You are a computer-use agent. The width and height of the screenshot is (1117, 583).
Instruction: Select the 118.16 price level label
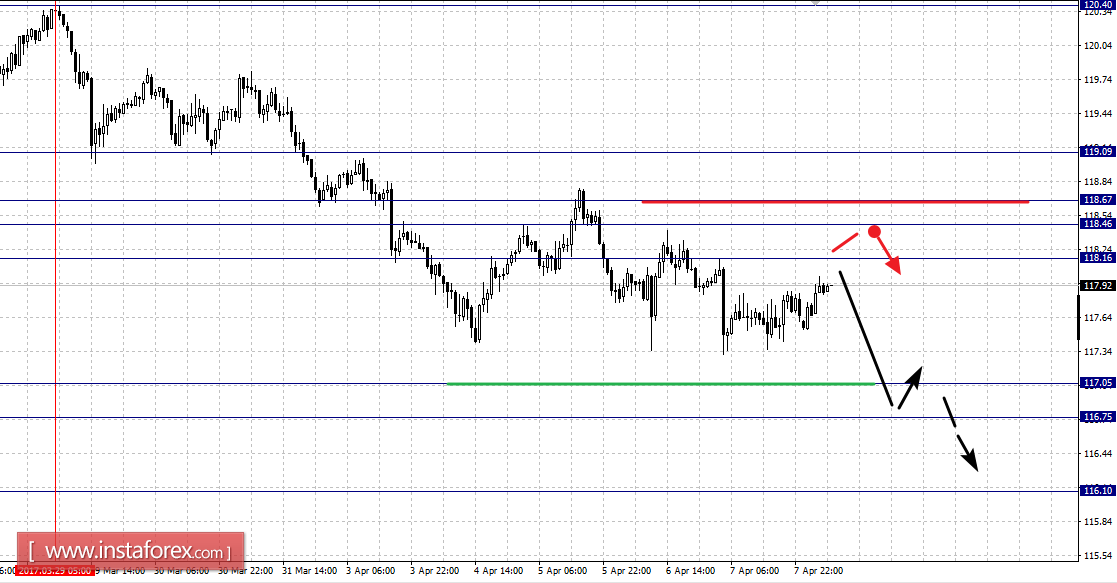1098,257
